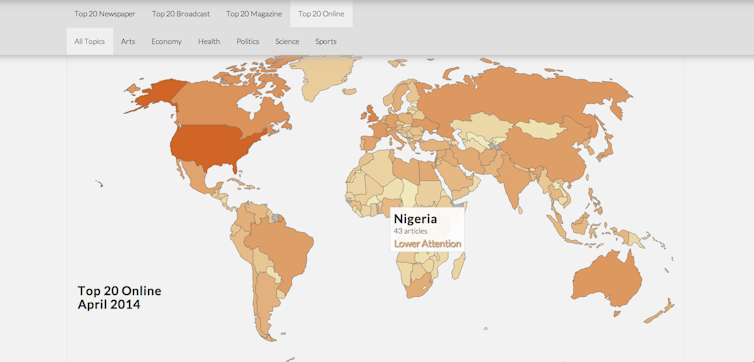This screenshot has width=754, height=362.
Task: Show the Health topic map
Action: pos(209,41)
